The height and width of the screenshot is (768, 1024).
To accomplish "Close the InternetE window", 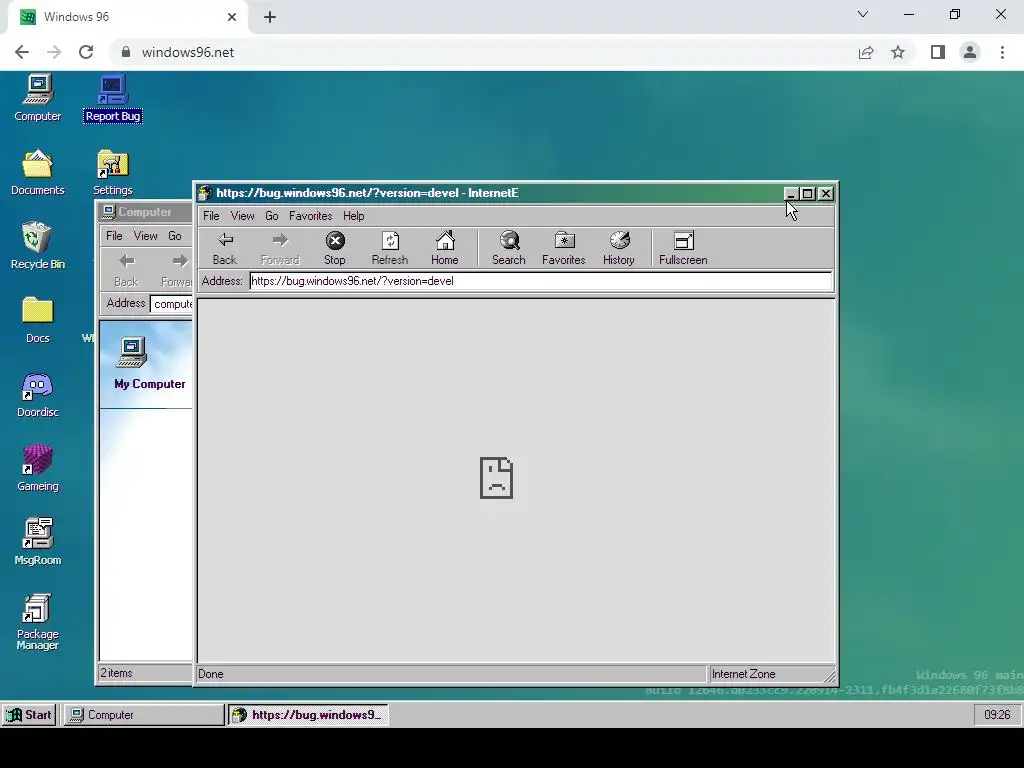I will 825,194.
